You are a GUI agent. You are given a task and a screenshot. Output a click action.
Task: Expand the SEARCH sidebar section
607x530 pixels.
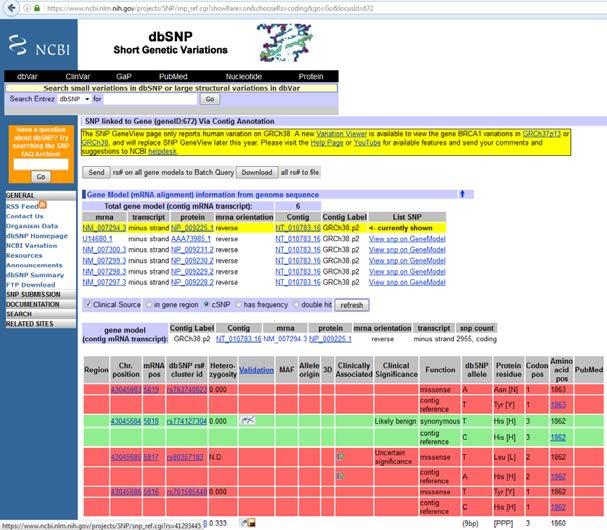[x=40, y=314]
